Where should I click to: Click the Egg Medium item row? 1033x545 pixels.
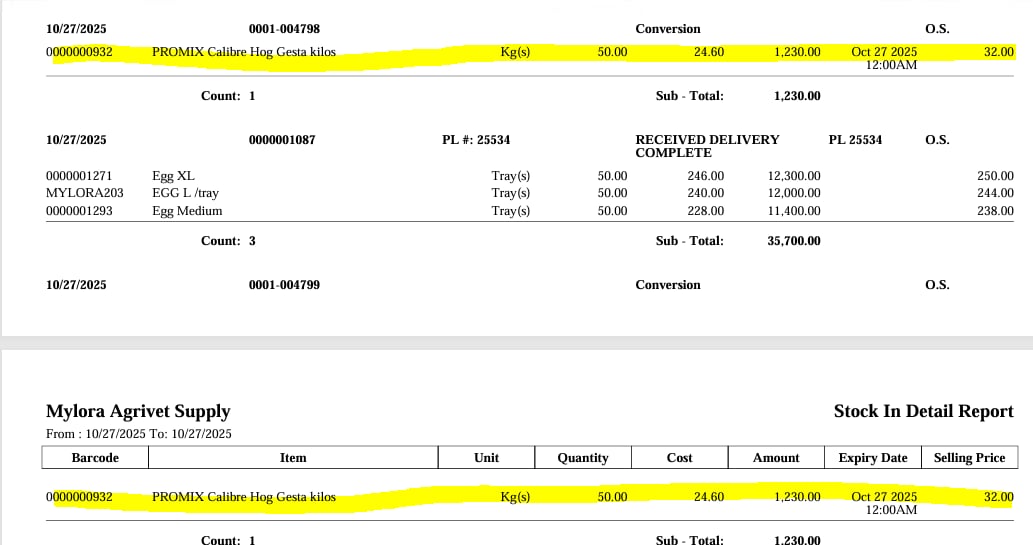(187, 211)
